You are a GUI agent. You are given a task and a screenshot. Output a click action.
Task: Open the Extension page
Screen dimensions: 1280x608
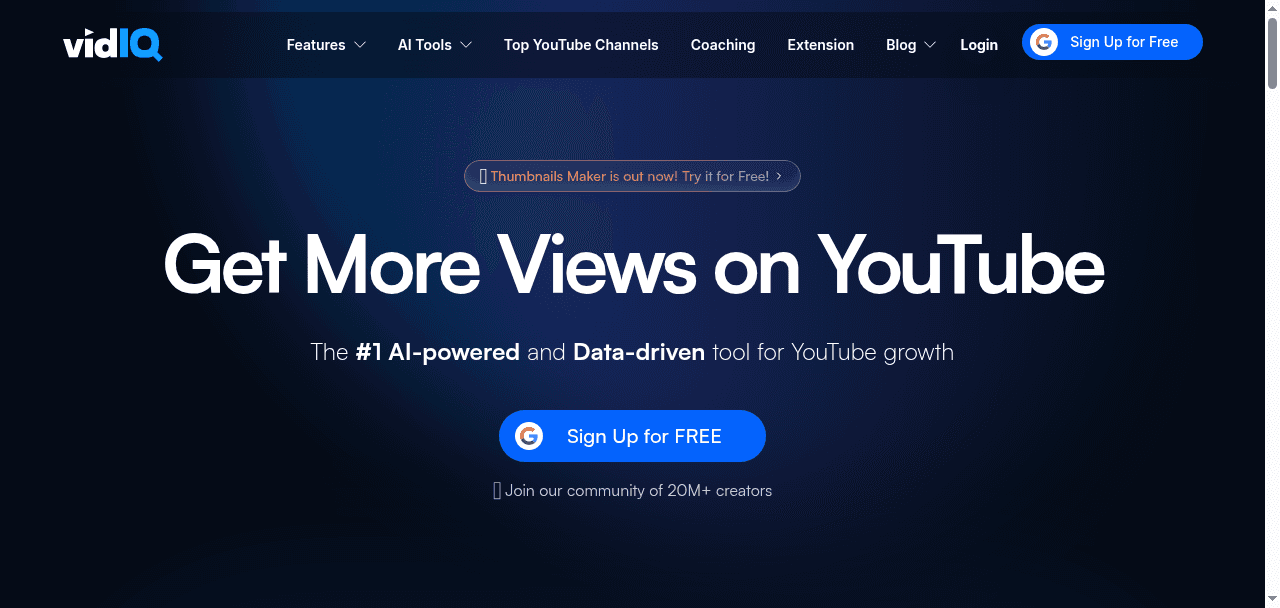(821, 45)
